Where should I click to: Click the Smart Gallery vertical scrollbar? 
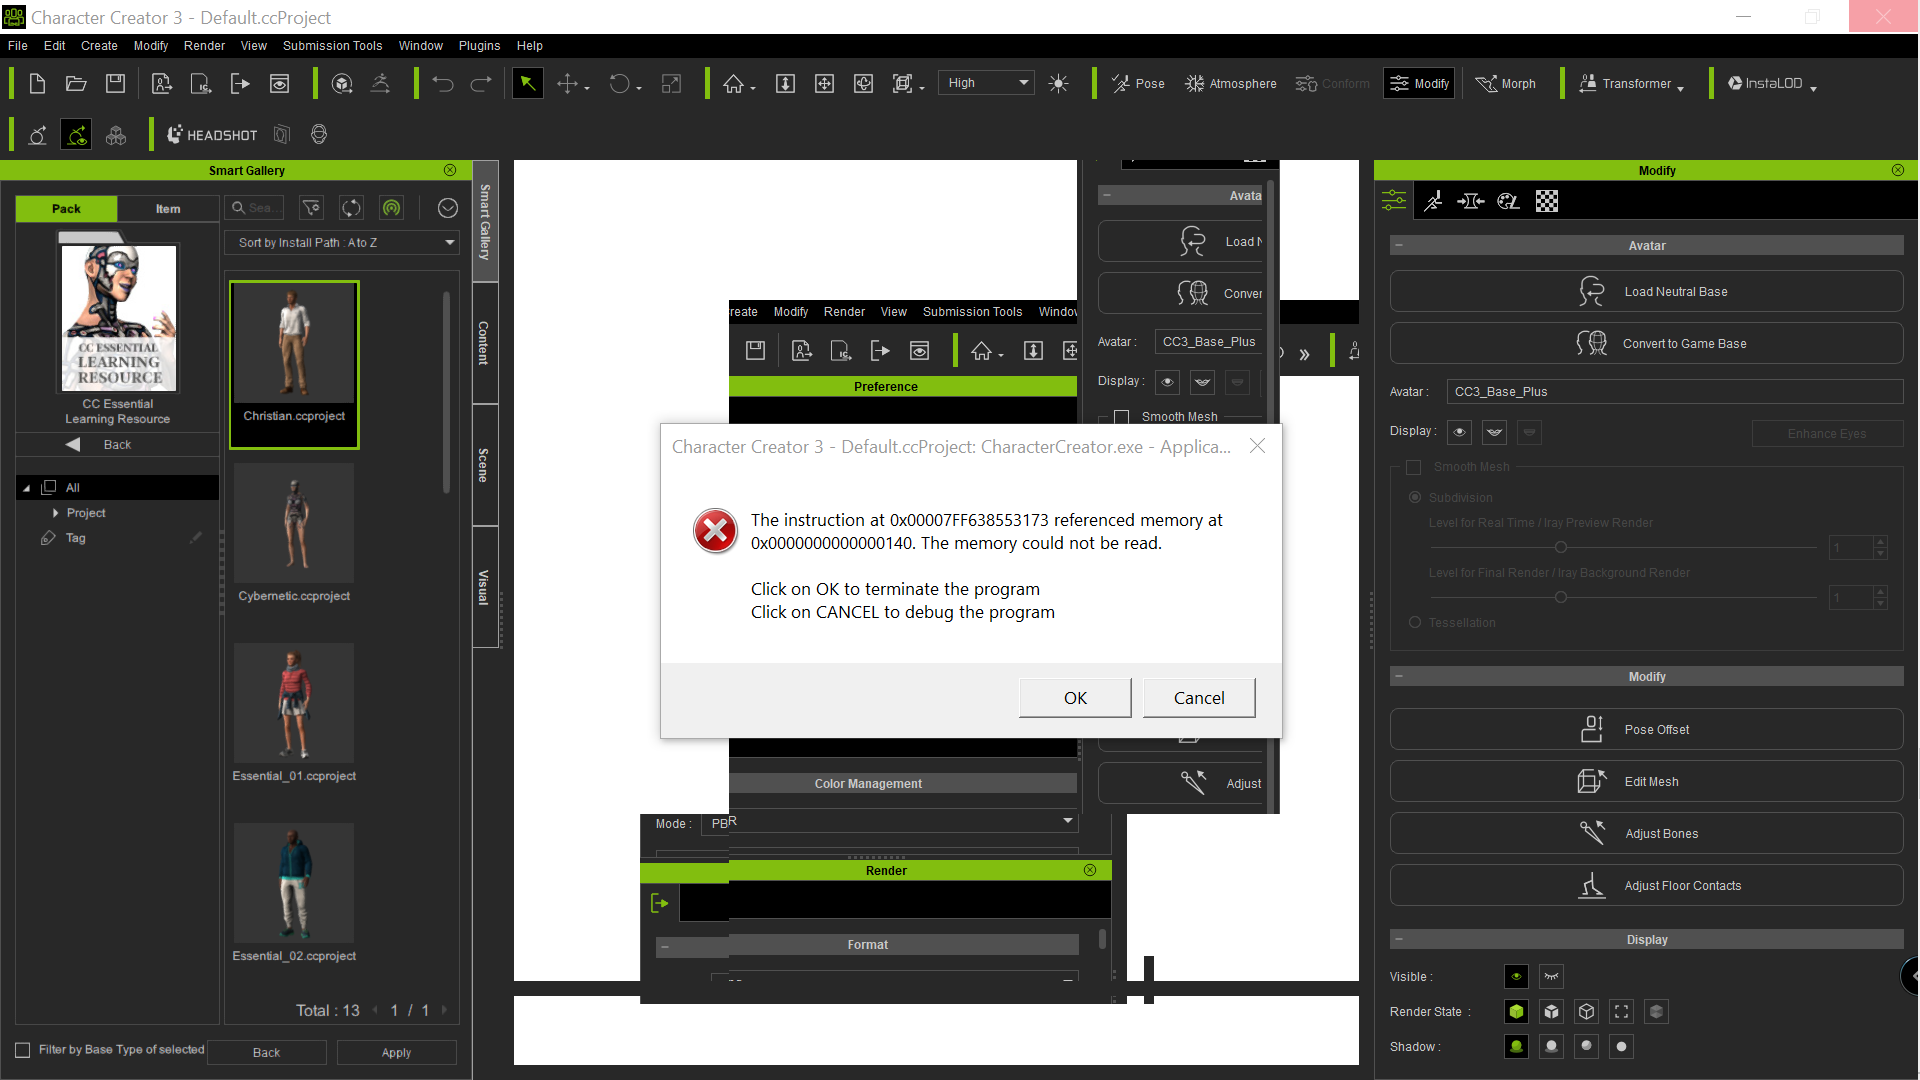pyautogui.click(x=446, y=390)
